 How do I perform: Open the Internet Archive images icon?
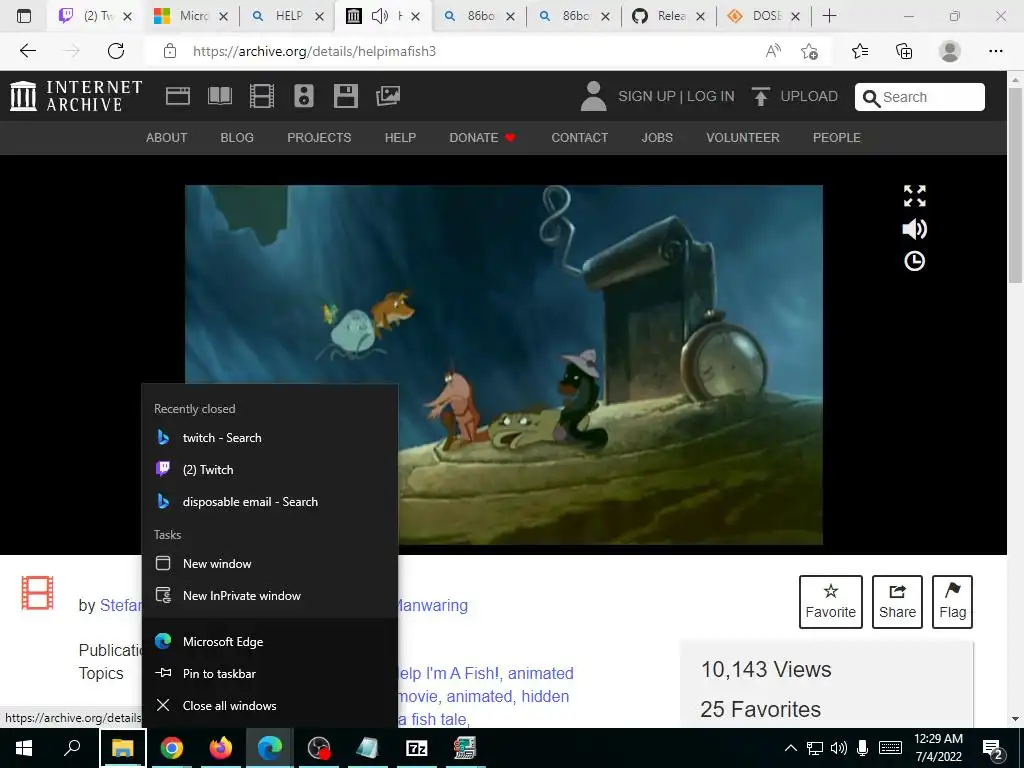[x=388, y=96]
